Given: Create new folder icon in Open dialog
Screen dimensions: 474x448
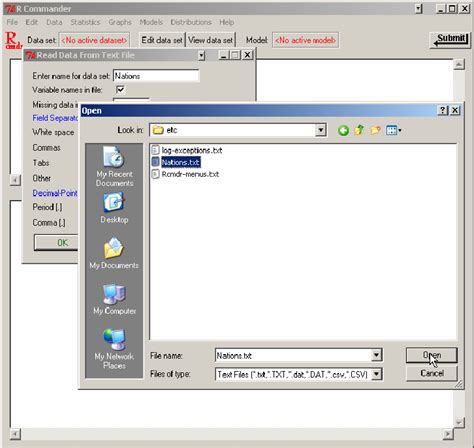Looking at the screenshot, I should [x=375, y=130].
